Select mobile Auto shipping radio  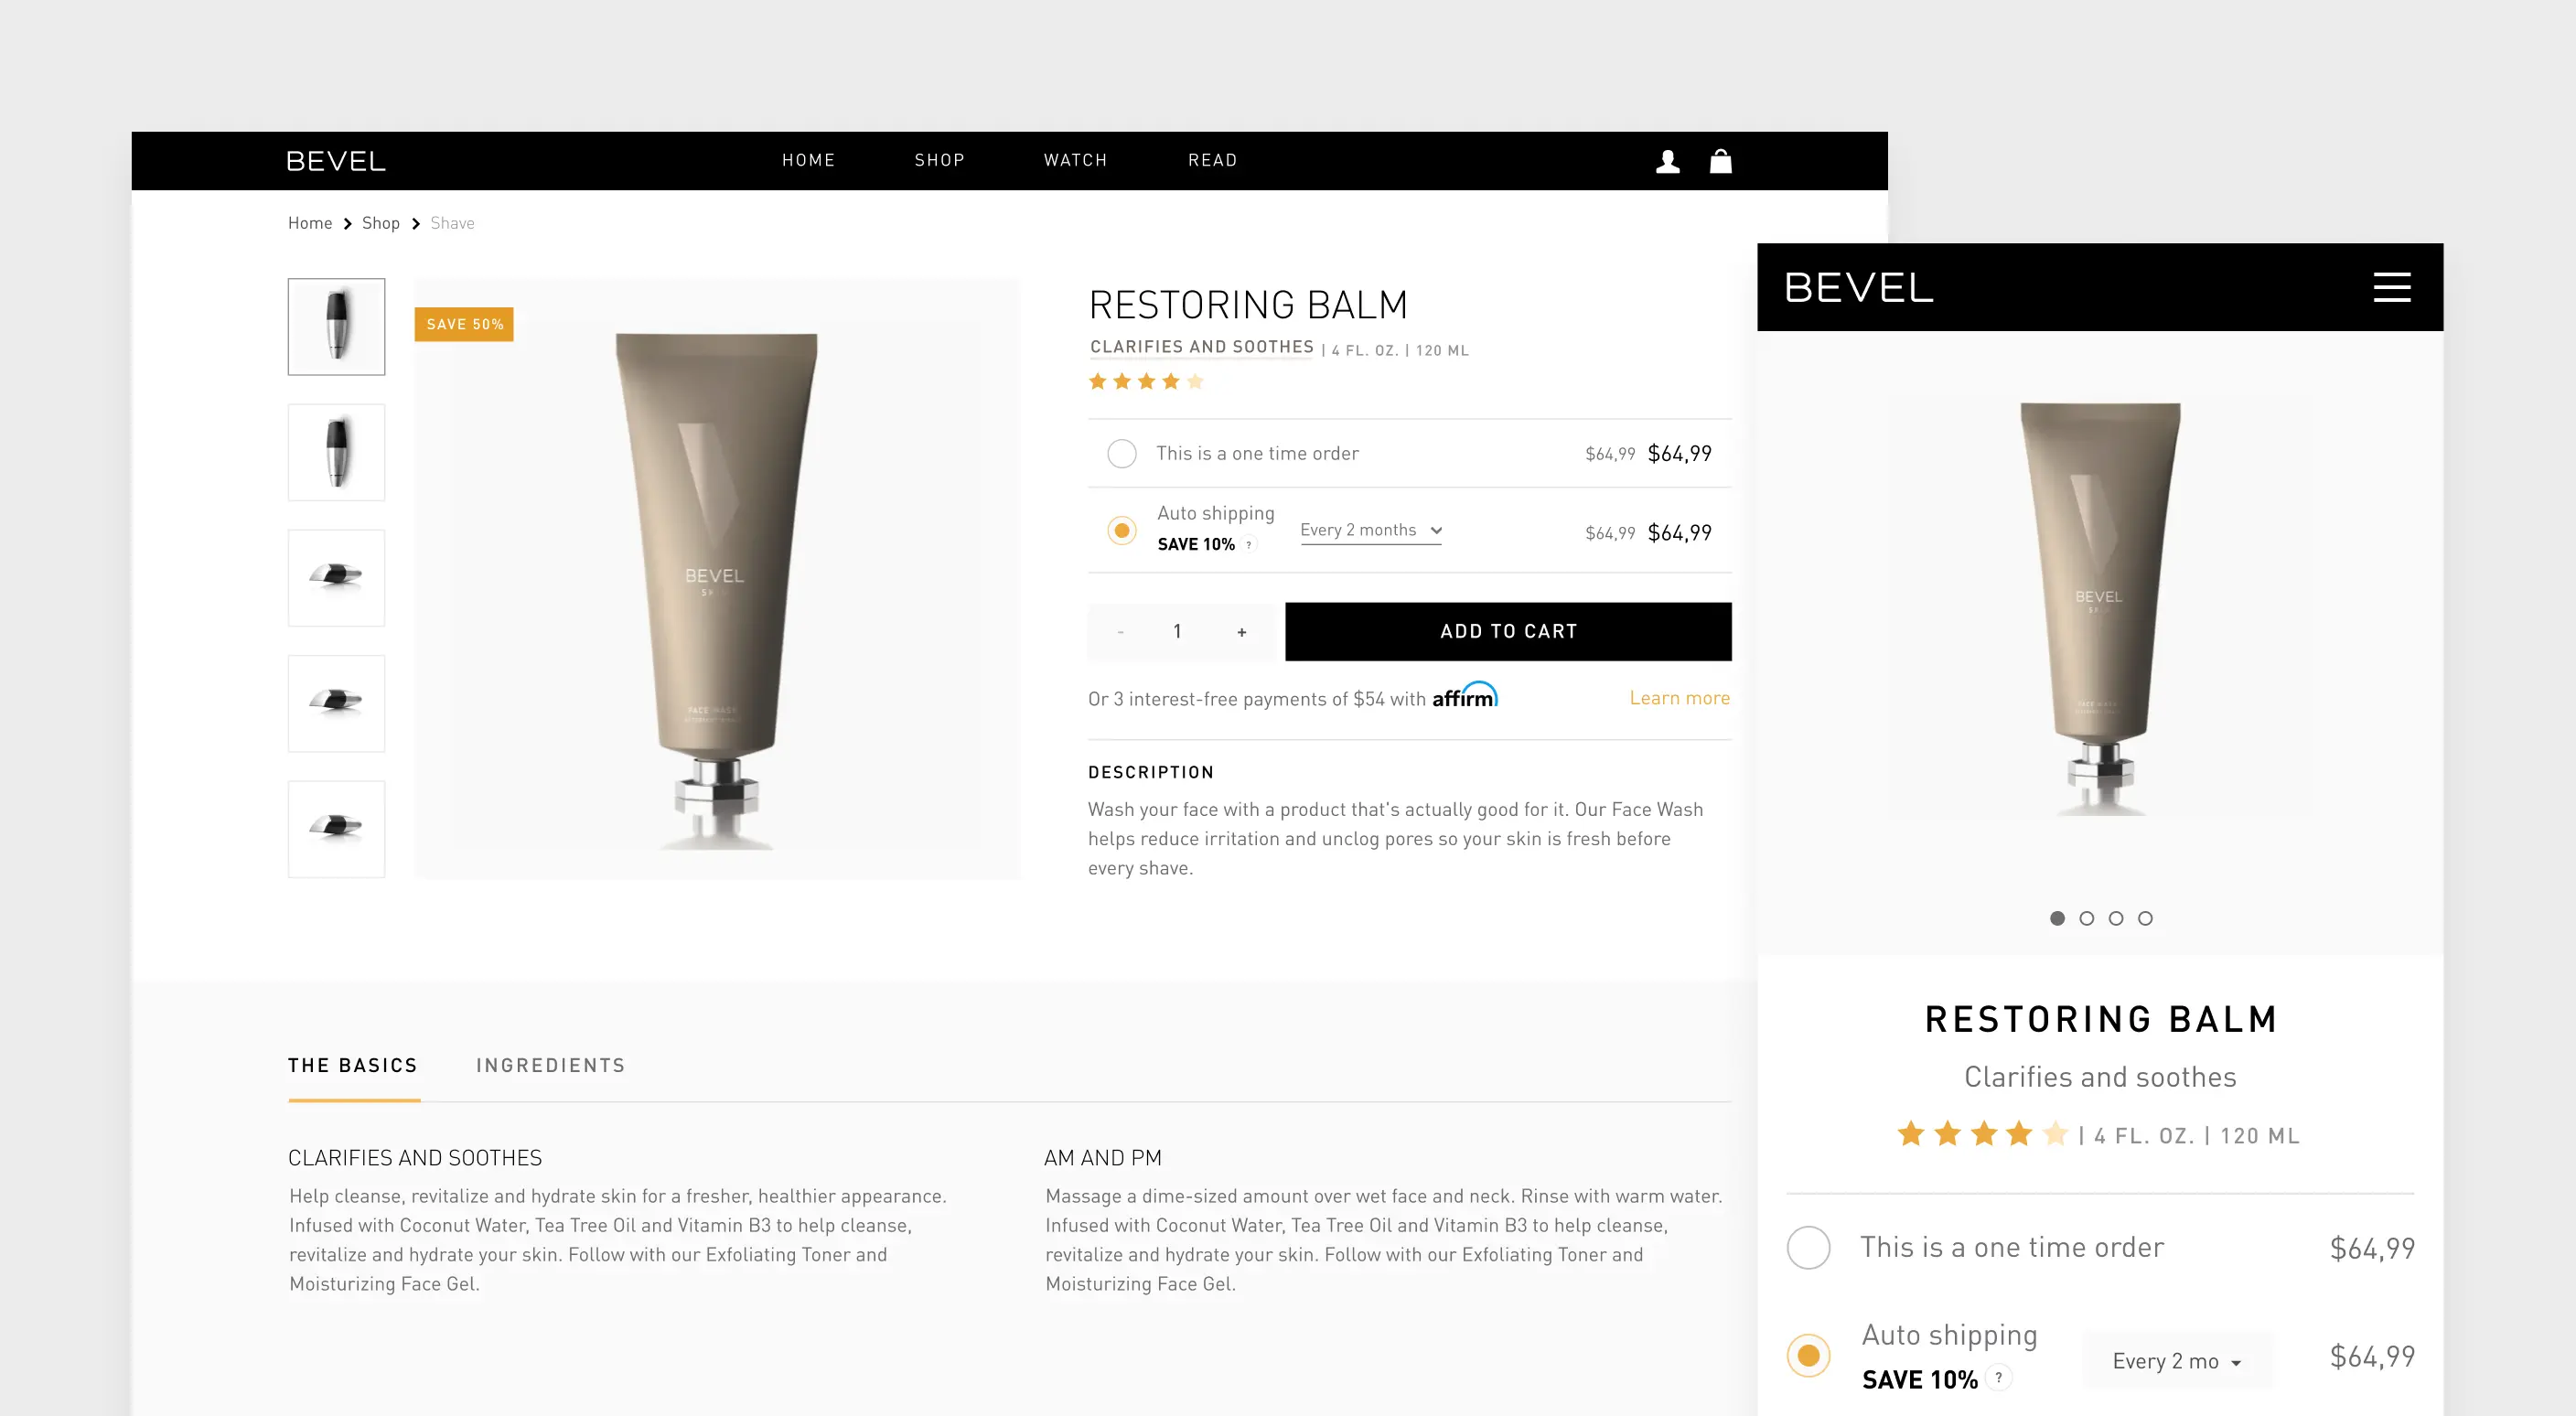(x=1808, y=1356)
